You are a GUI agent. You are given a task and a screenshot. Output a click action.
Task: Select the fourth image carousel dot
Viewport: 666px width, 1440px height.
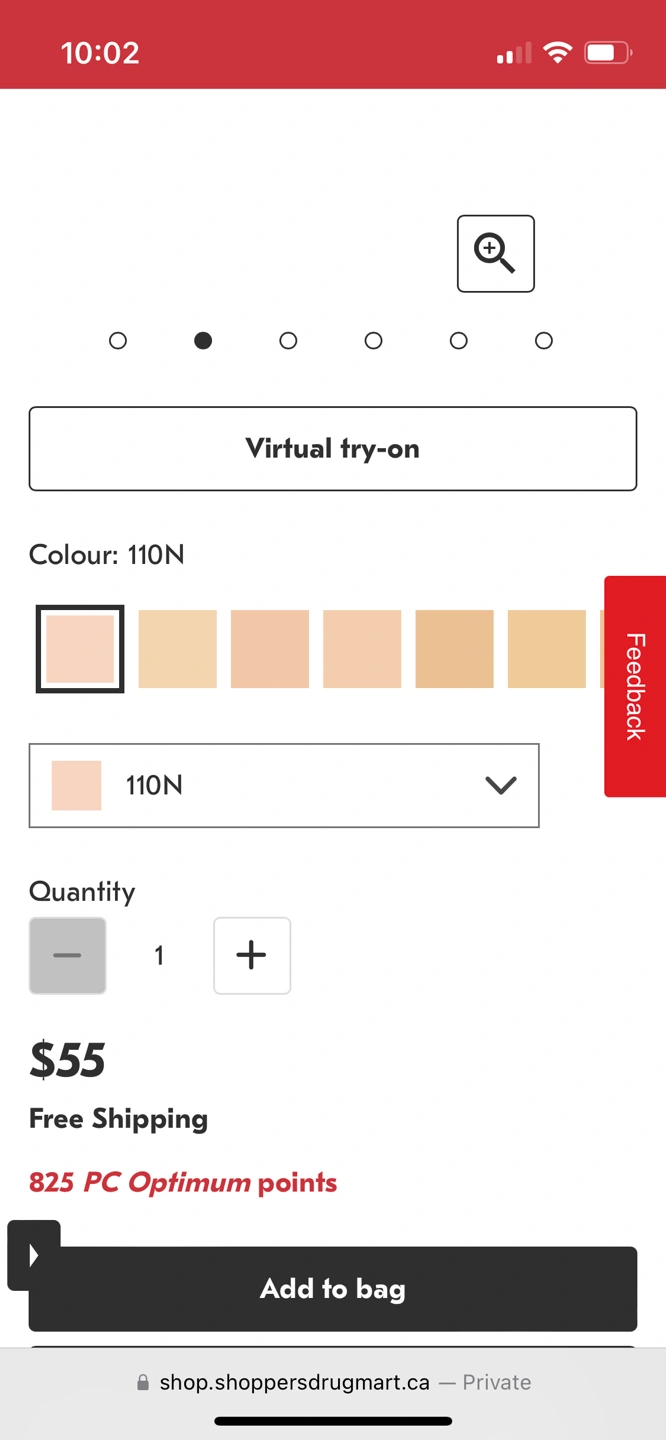[373, 341]
